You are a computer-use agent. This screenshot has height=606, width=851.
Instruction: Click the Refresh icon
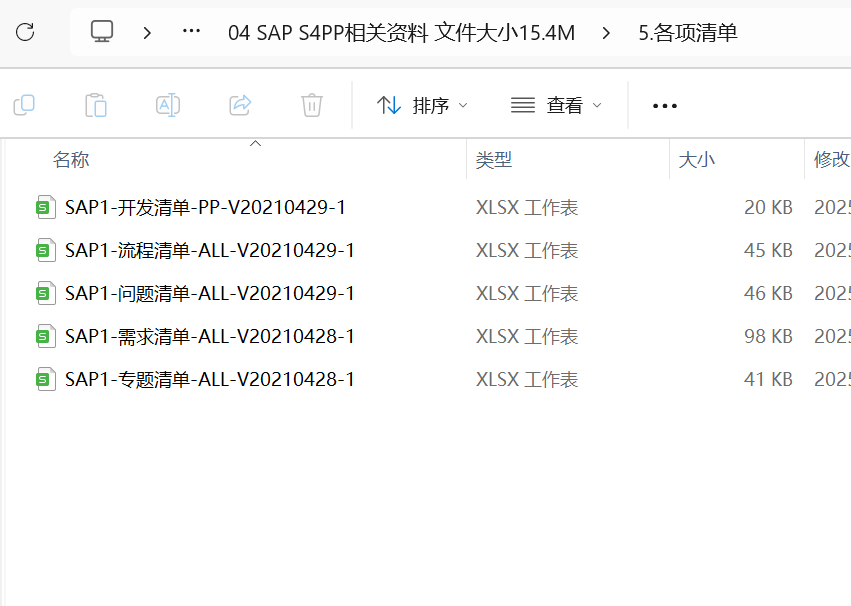(25, 33)
